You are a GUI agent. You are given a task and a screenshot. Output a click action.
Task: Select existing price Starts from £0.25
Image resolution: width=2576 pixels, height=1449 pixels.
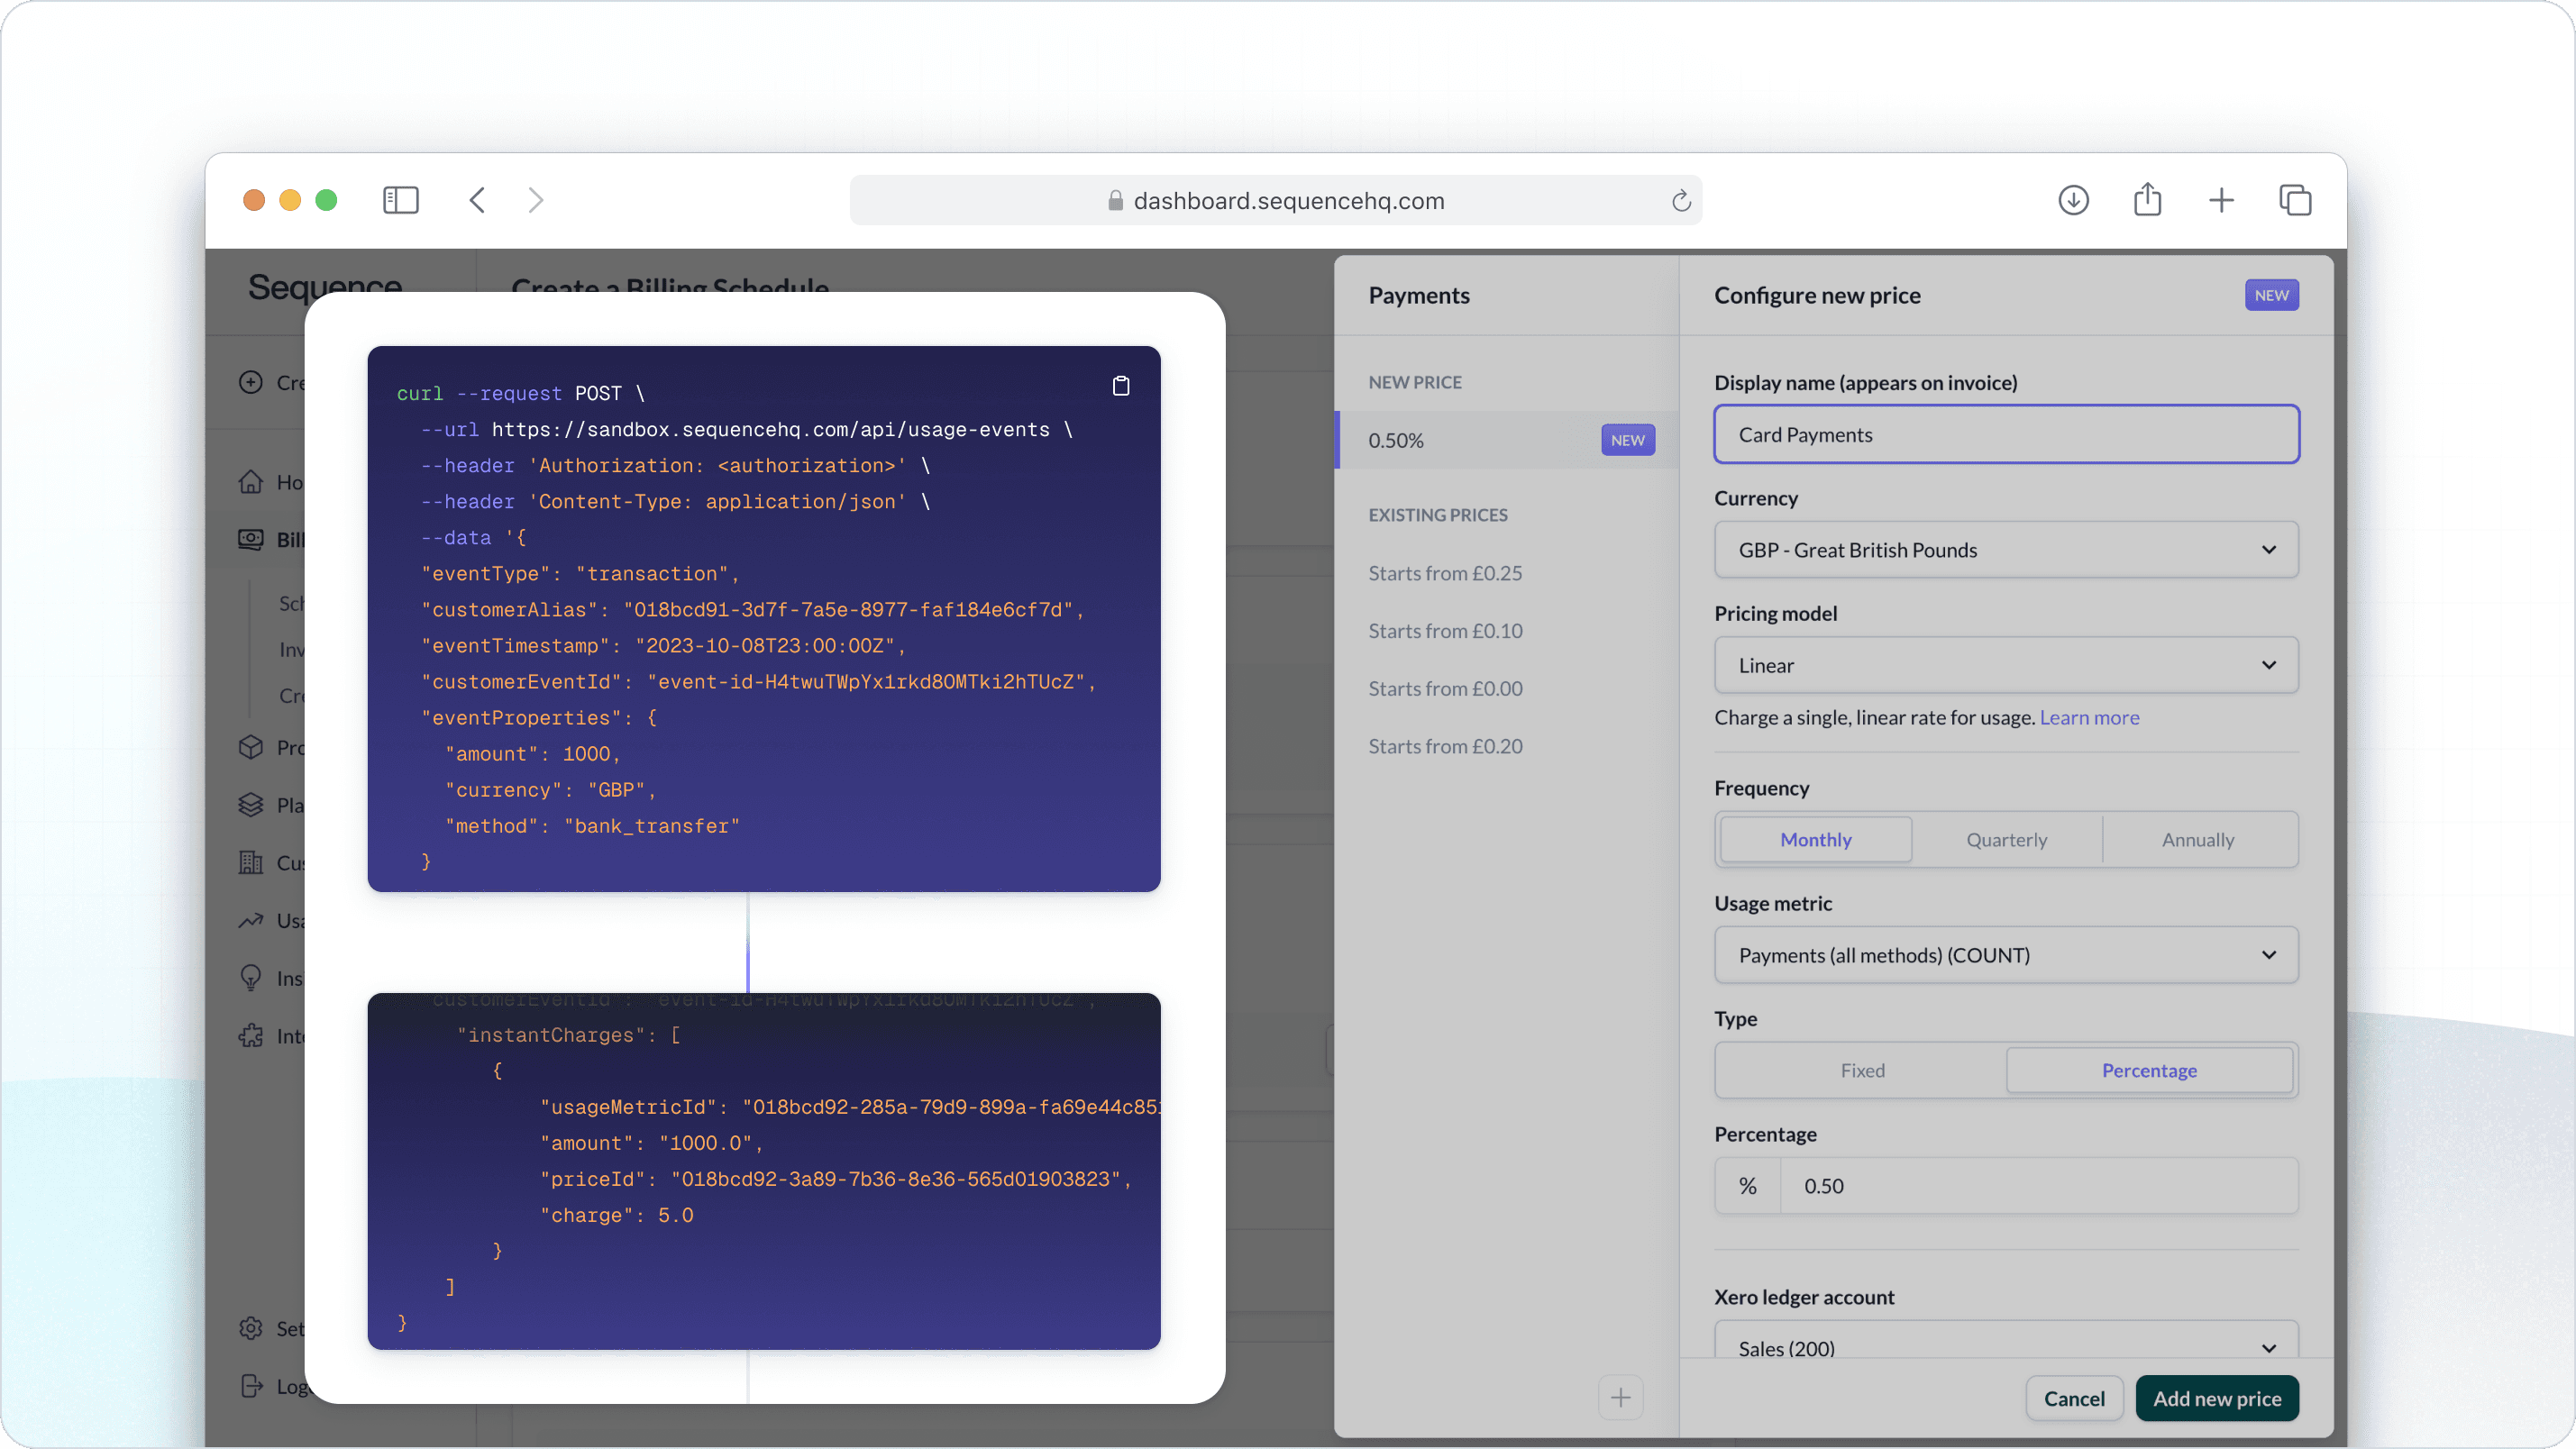coord(1445,573)
